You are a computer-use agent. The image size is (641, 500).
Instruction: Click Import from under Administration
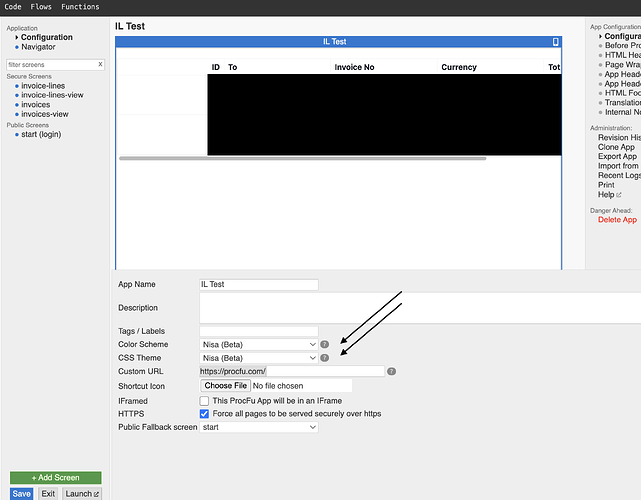(618, 166)
